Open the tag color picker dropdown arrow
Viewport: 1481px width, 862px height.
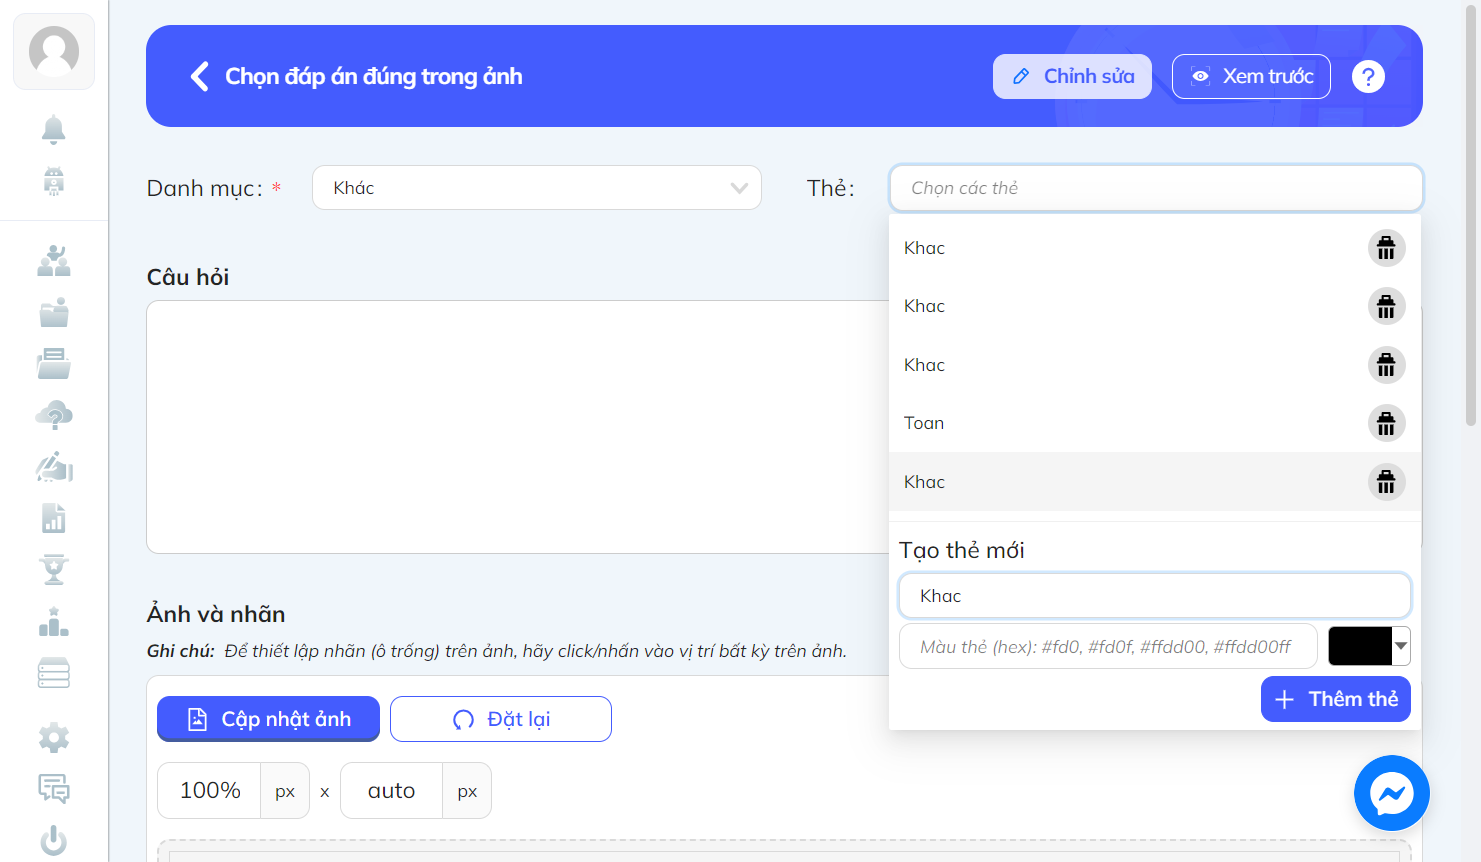click(1401, 646)
